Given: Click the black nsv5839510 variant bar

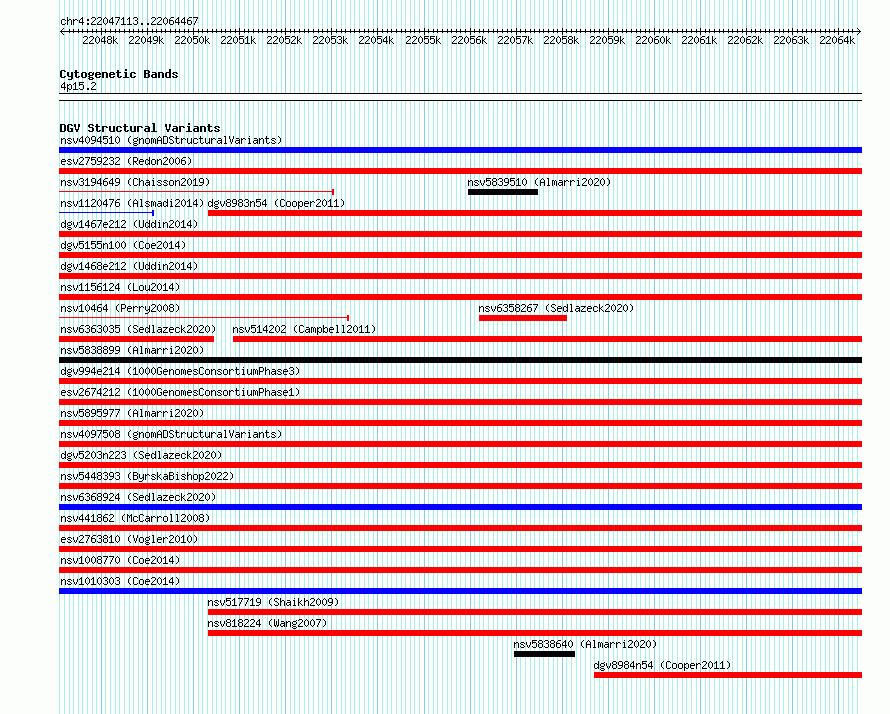Looking at the screenshot, I should 503,192.
